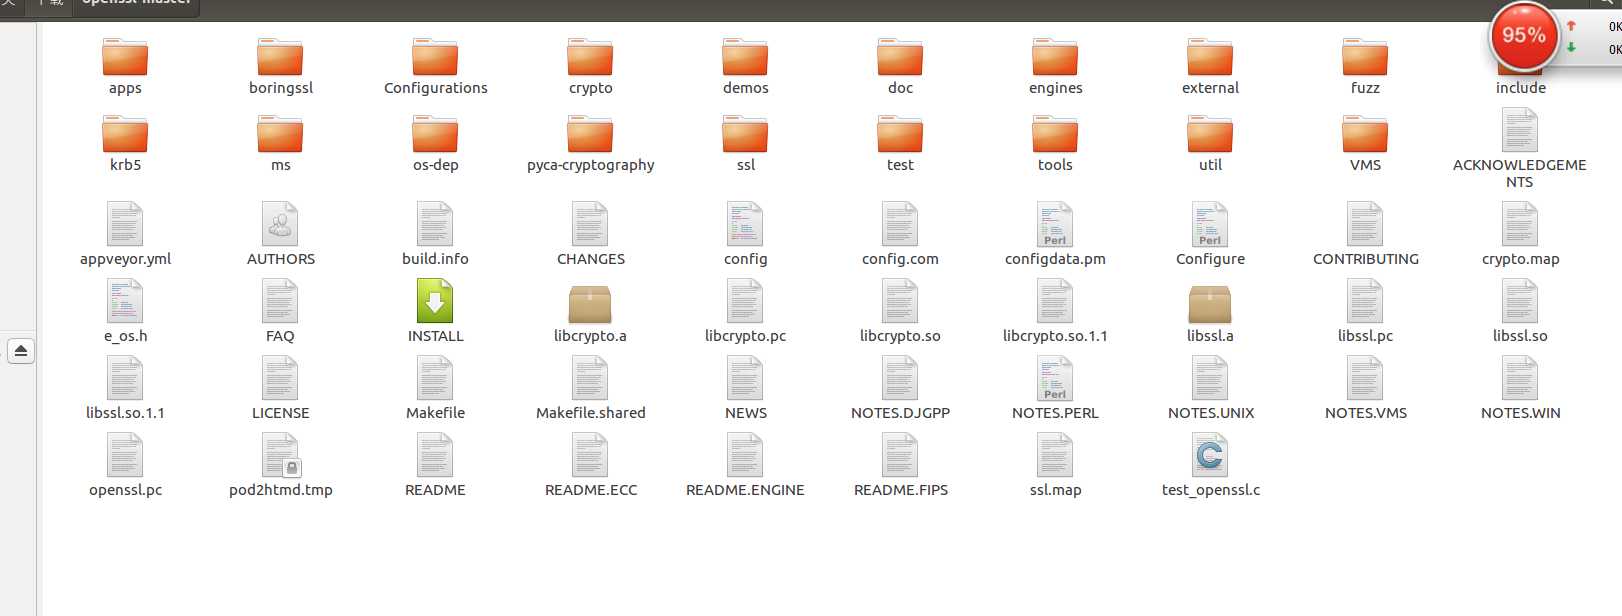The height and width of the screenshot is (616, 1622).
Task: Select the README.ENGINE file
Action: point(745,455)
